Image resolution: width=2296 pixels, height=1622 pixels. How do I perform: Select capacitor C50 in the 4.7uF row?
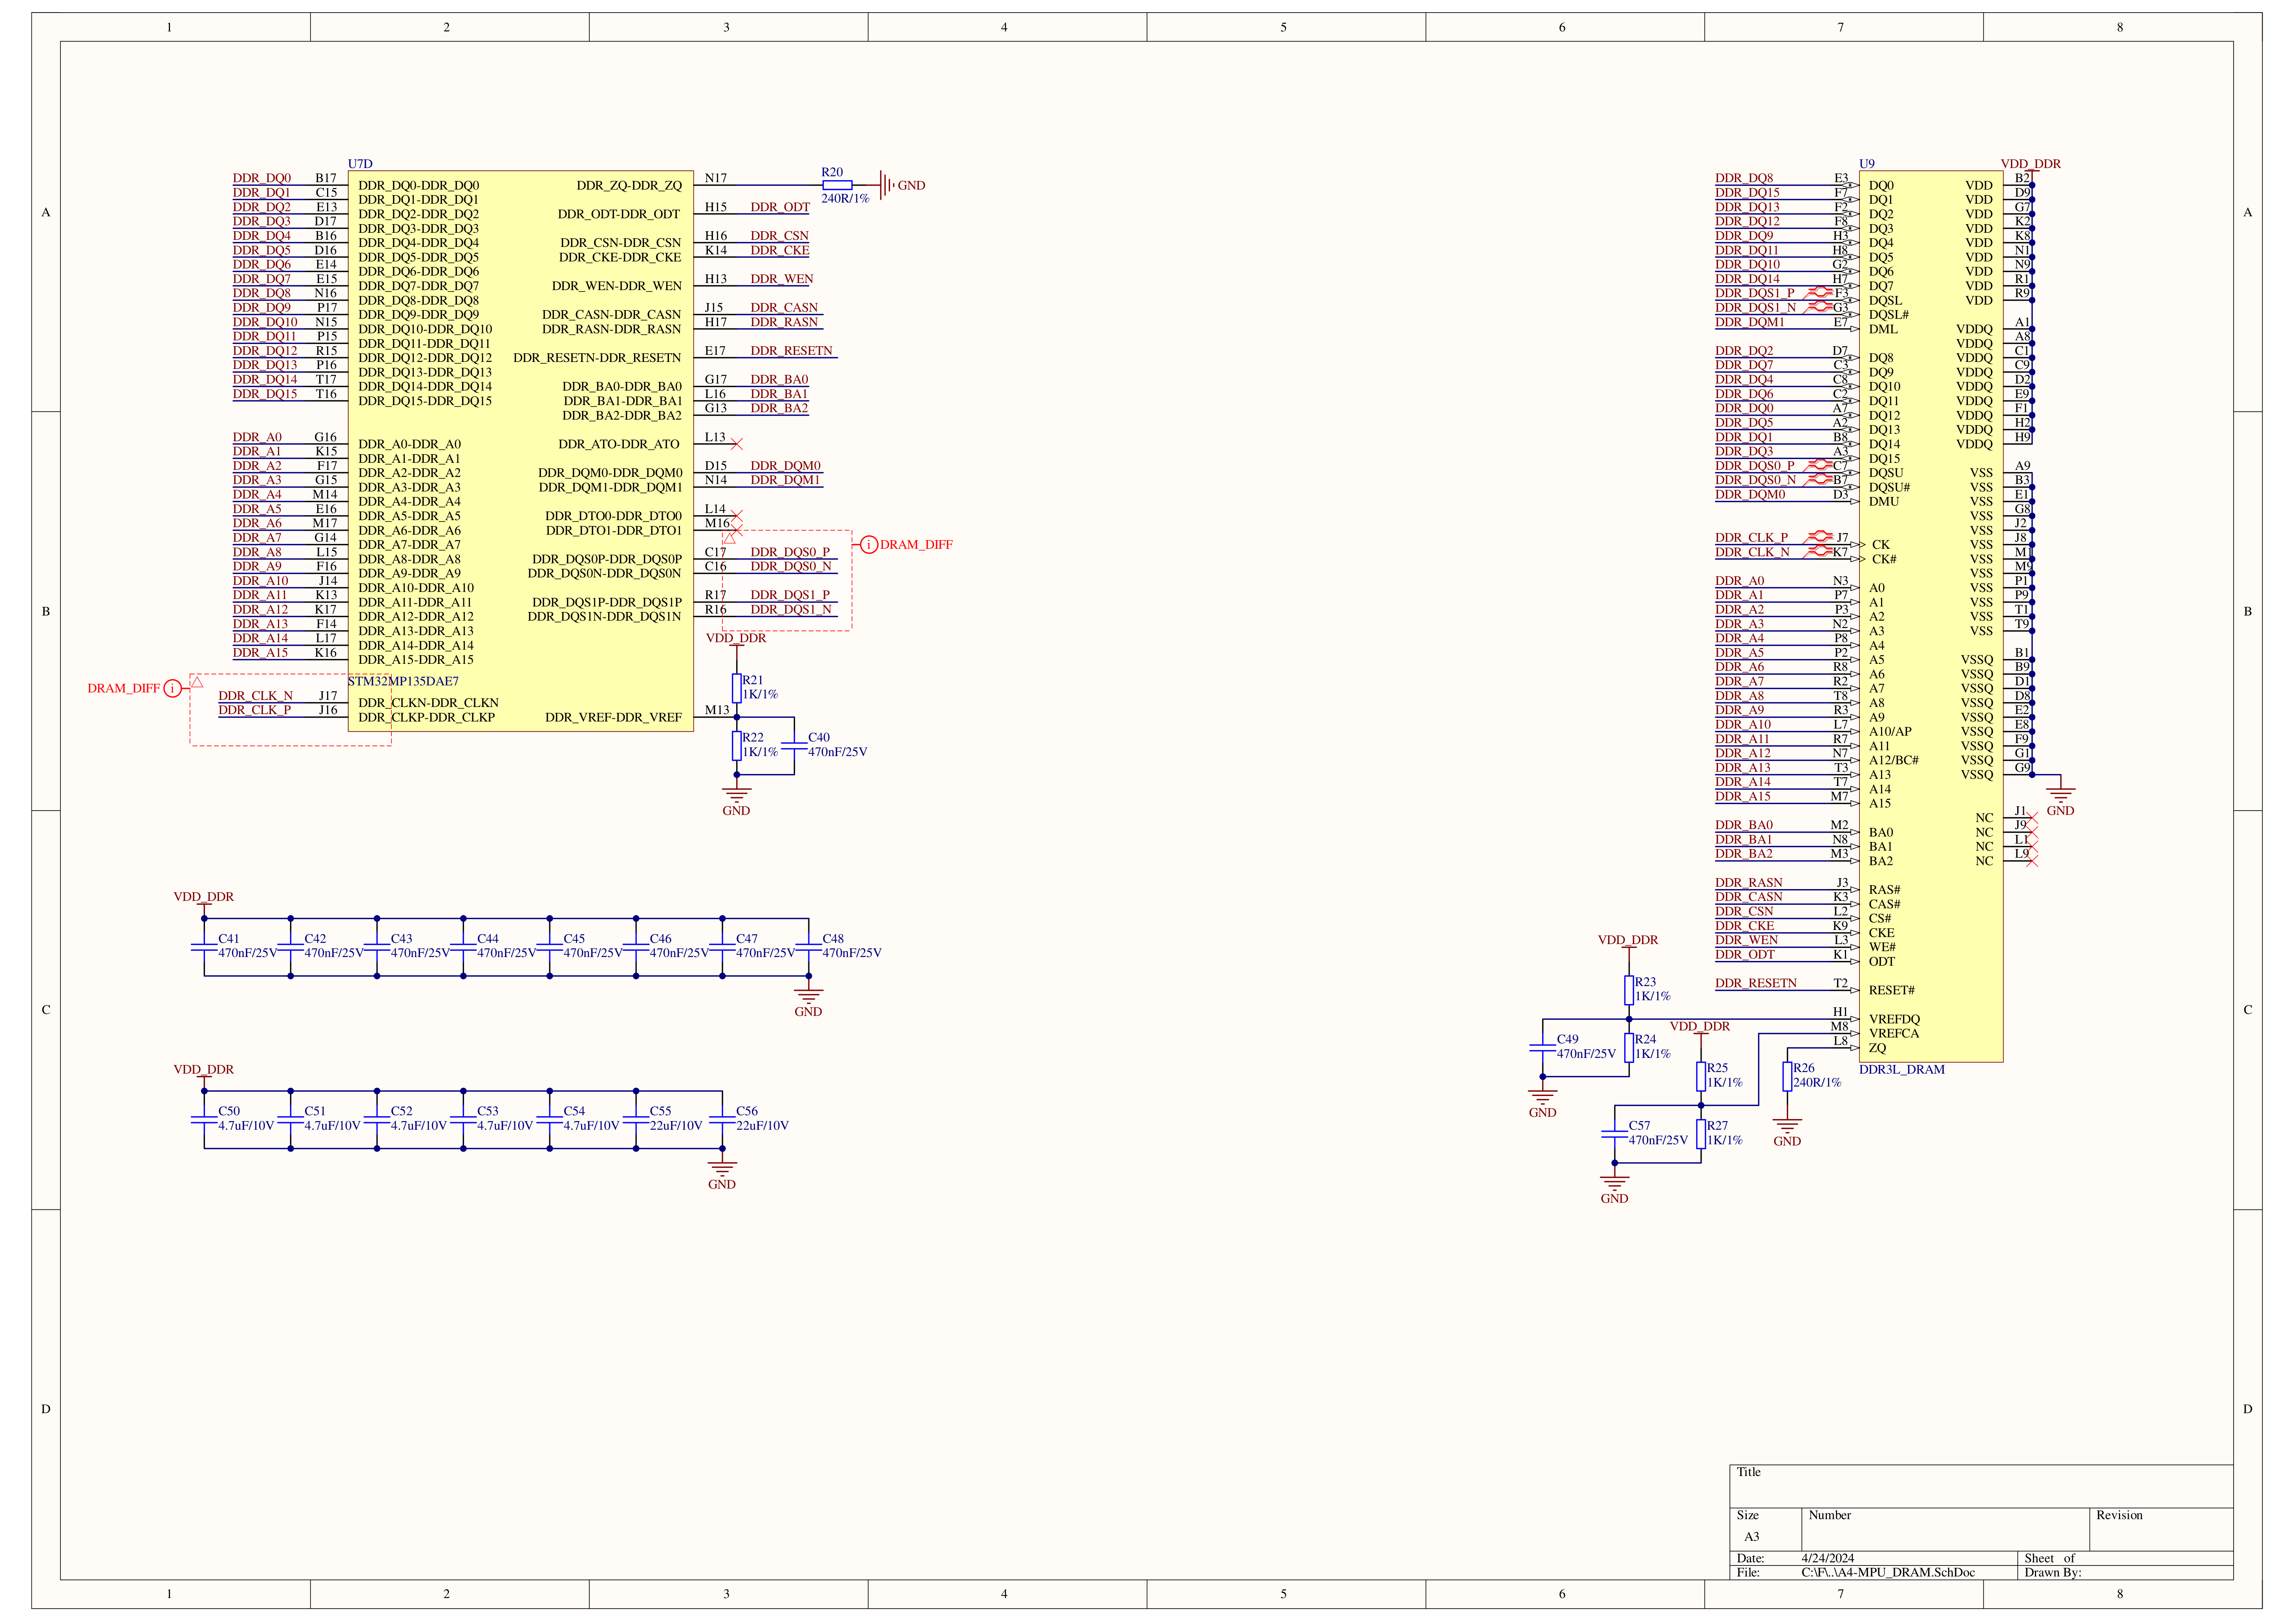click(x=204, y=1119)
